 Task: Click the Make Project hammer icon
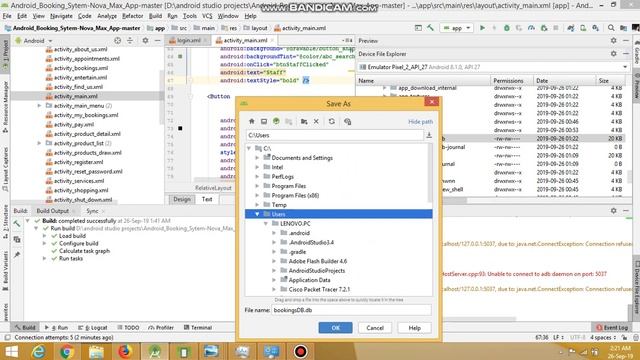(431, 28)
